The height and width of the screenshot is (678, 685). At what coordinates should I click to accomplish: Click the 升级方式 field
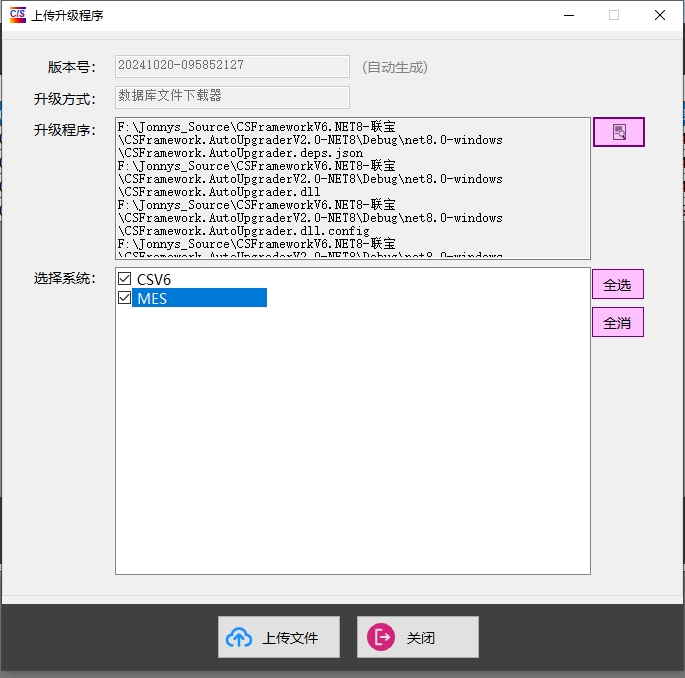[232, 97]
